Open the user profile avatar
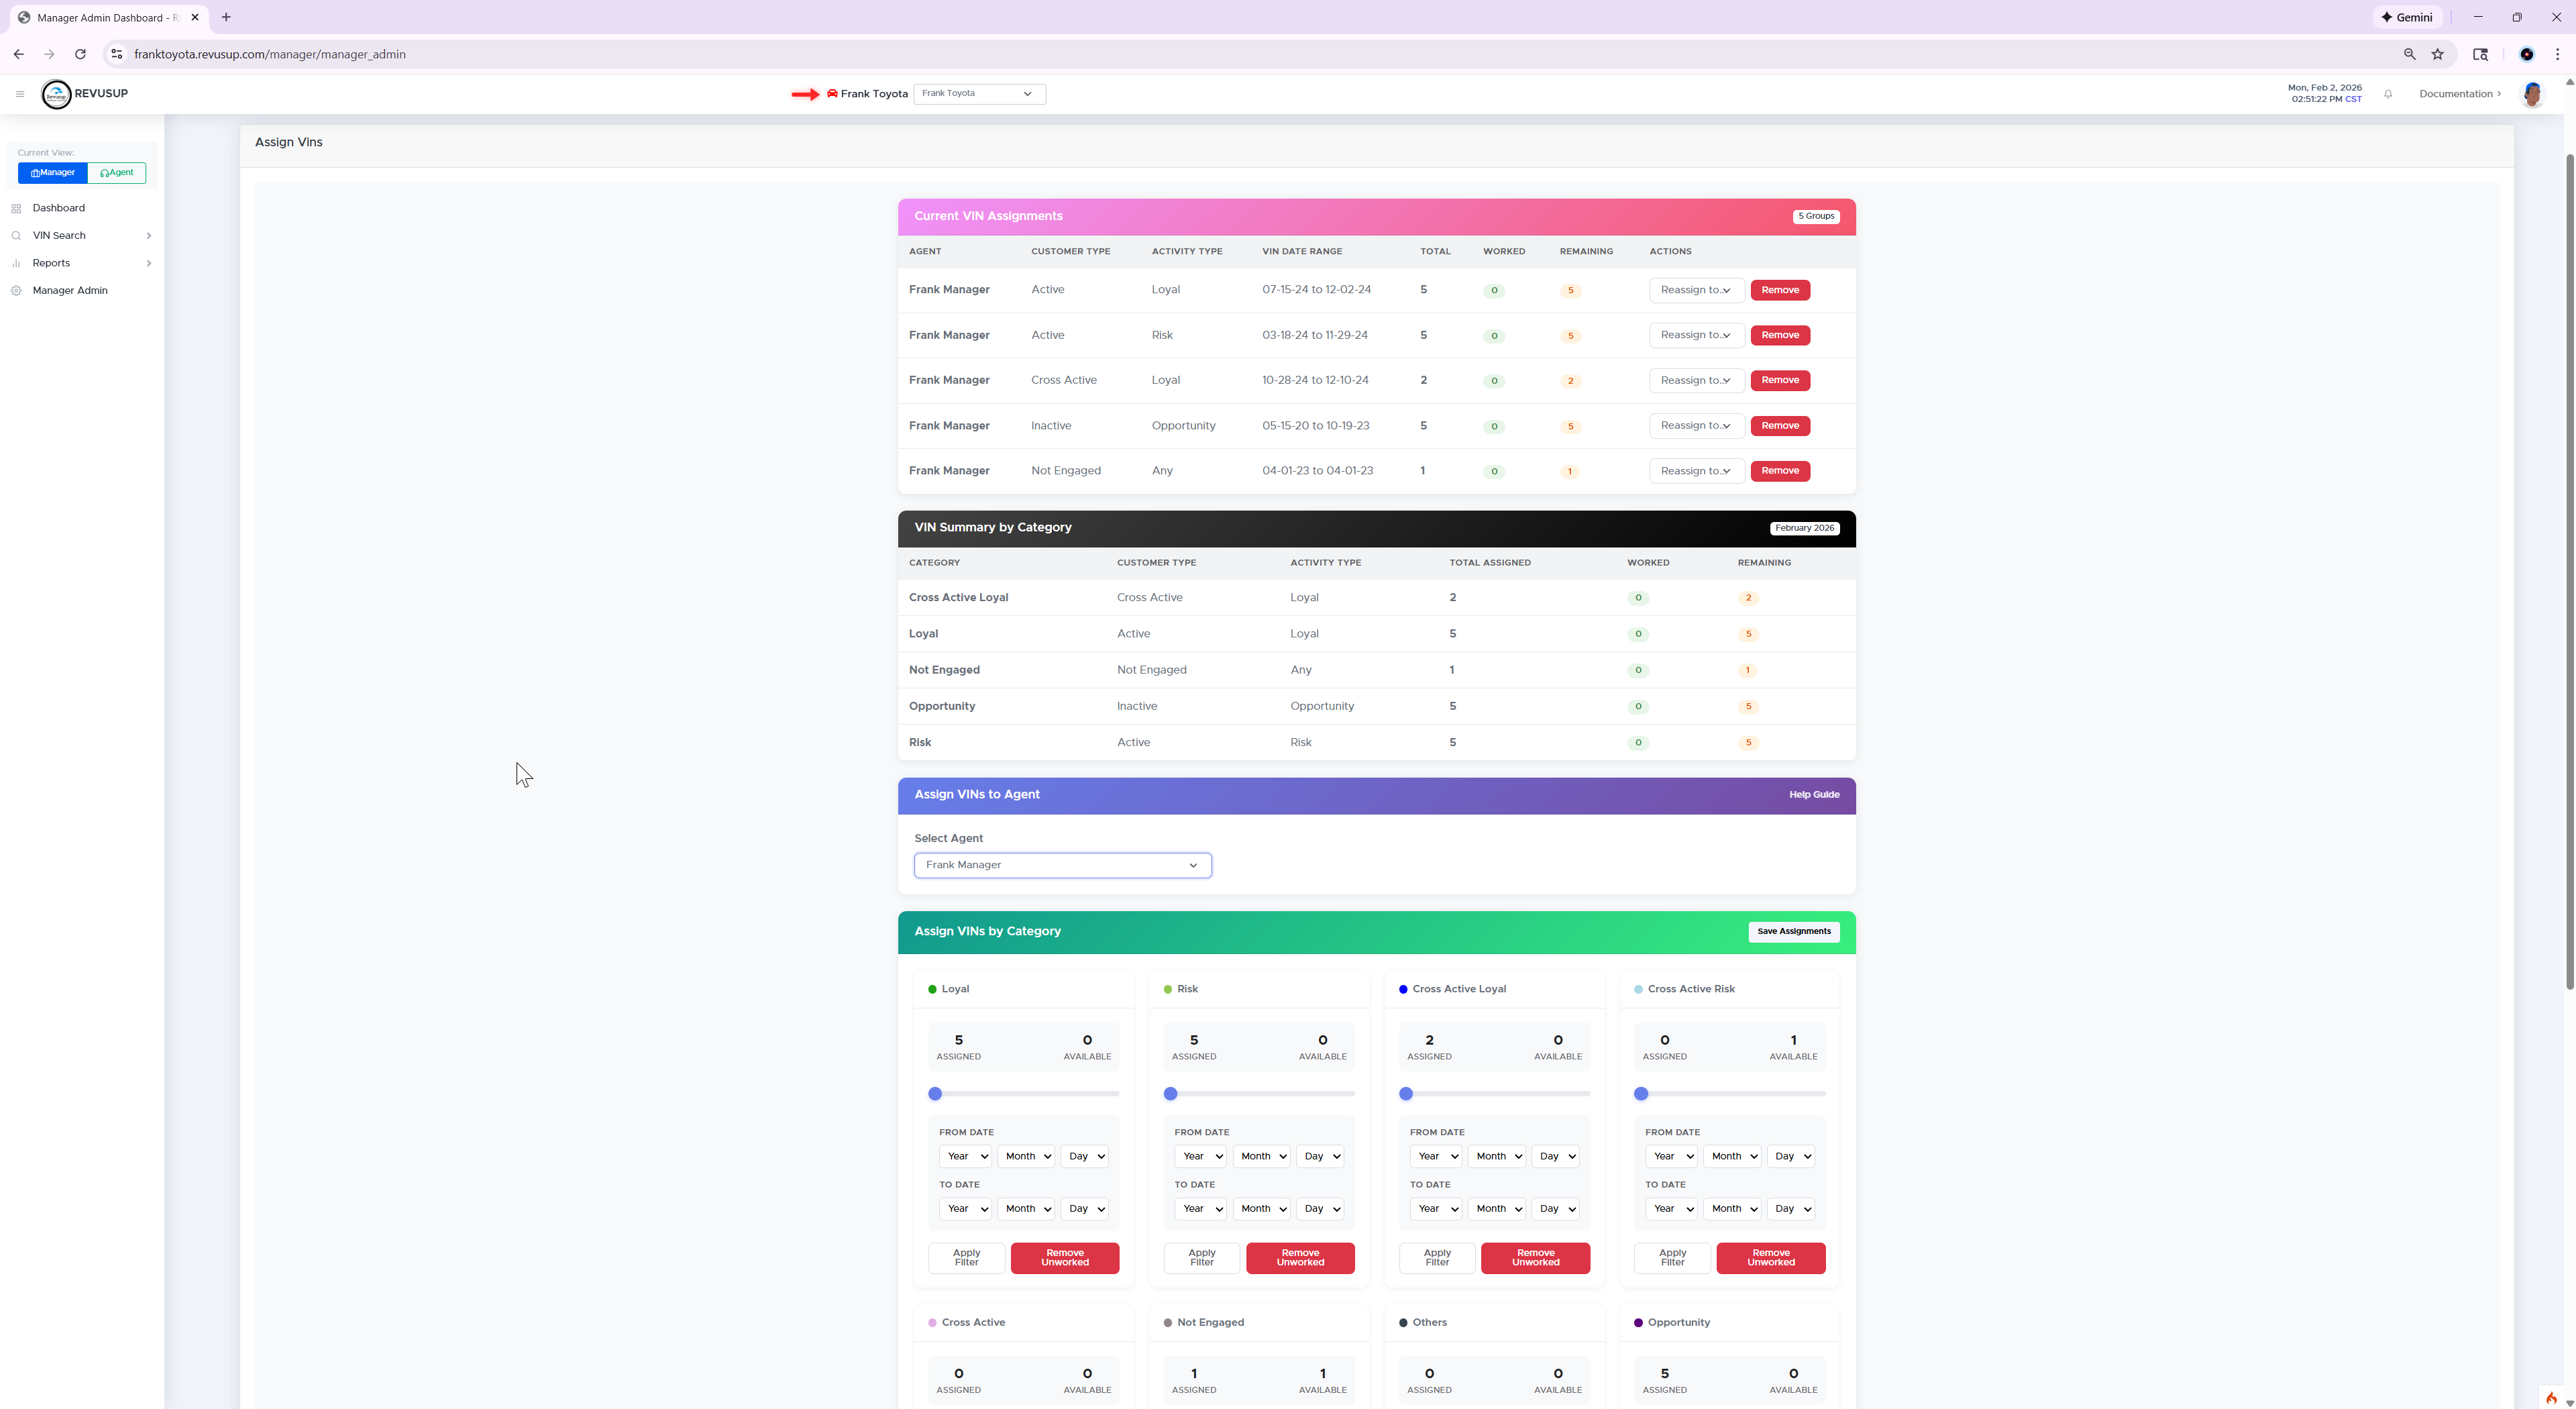The height and width of the screenshot is (1409, 2576). tap(2532, 94)
